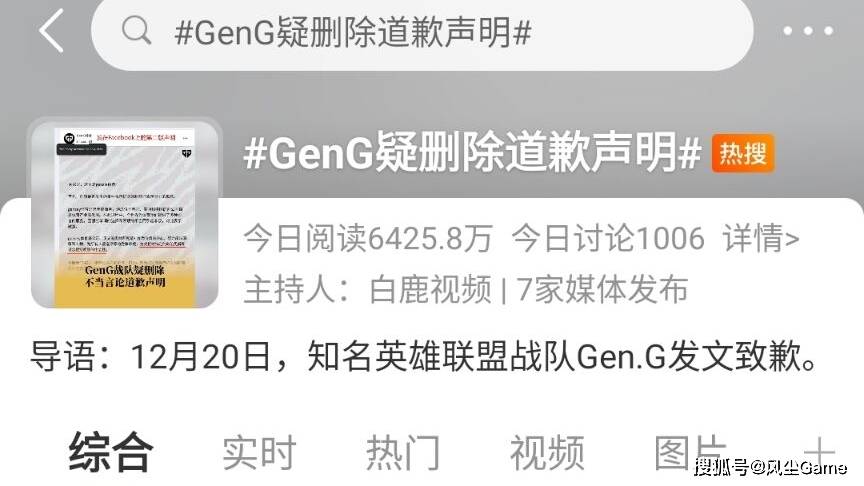864x486 pixels.
Task: Click 7家媒体发布 link
Action: point(602,289)
